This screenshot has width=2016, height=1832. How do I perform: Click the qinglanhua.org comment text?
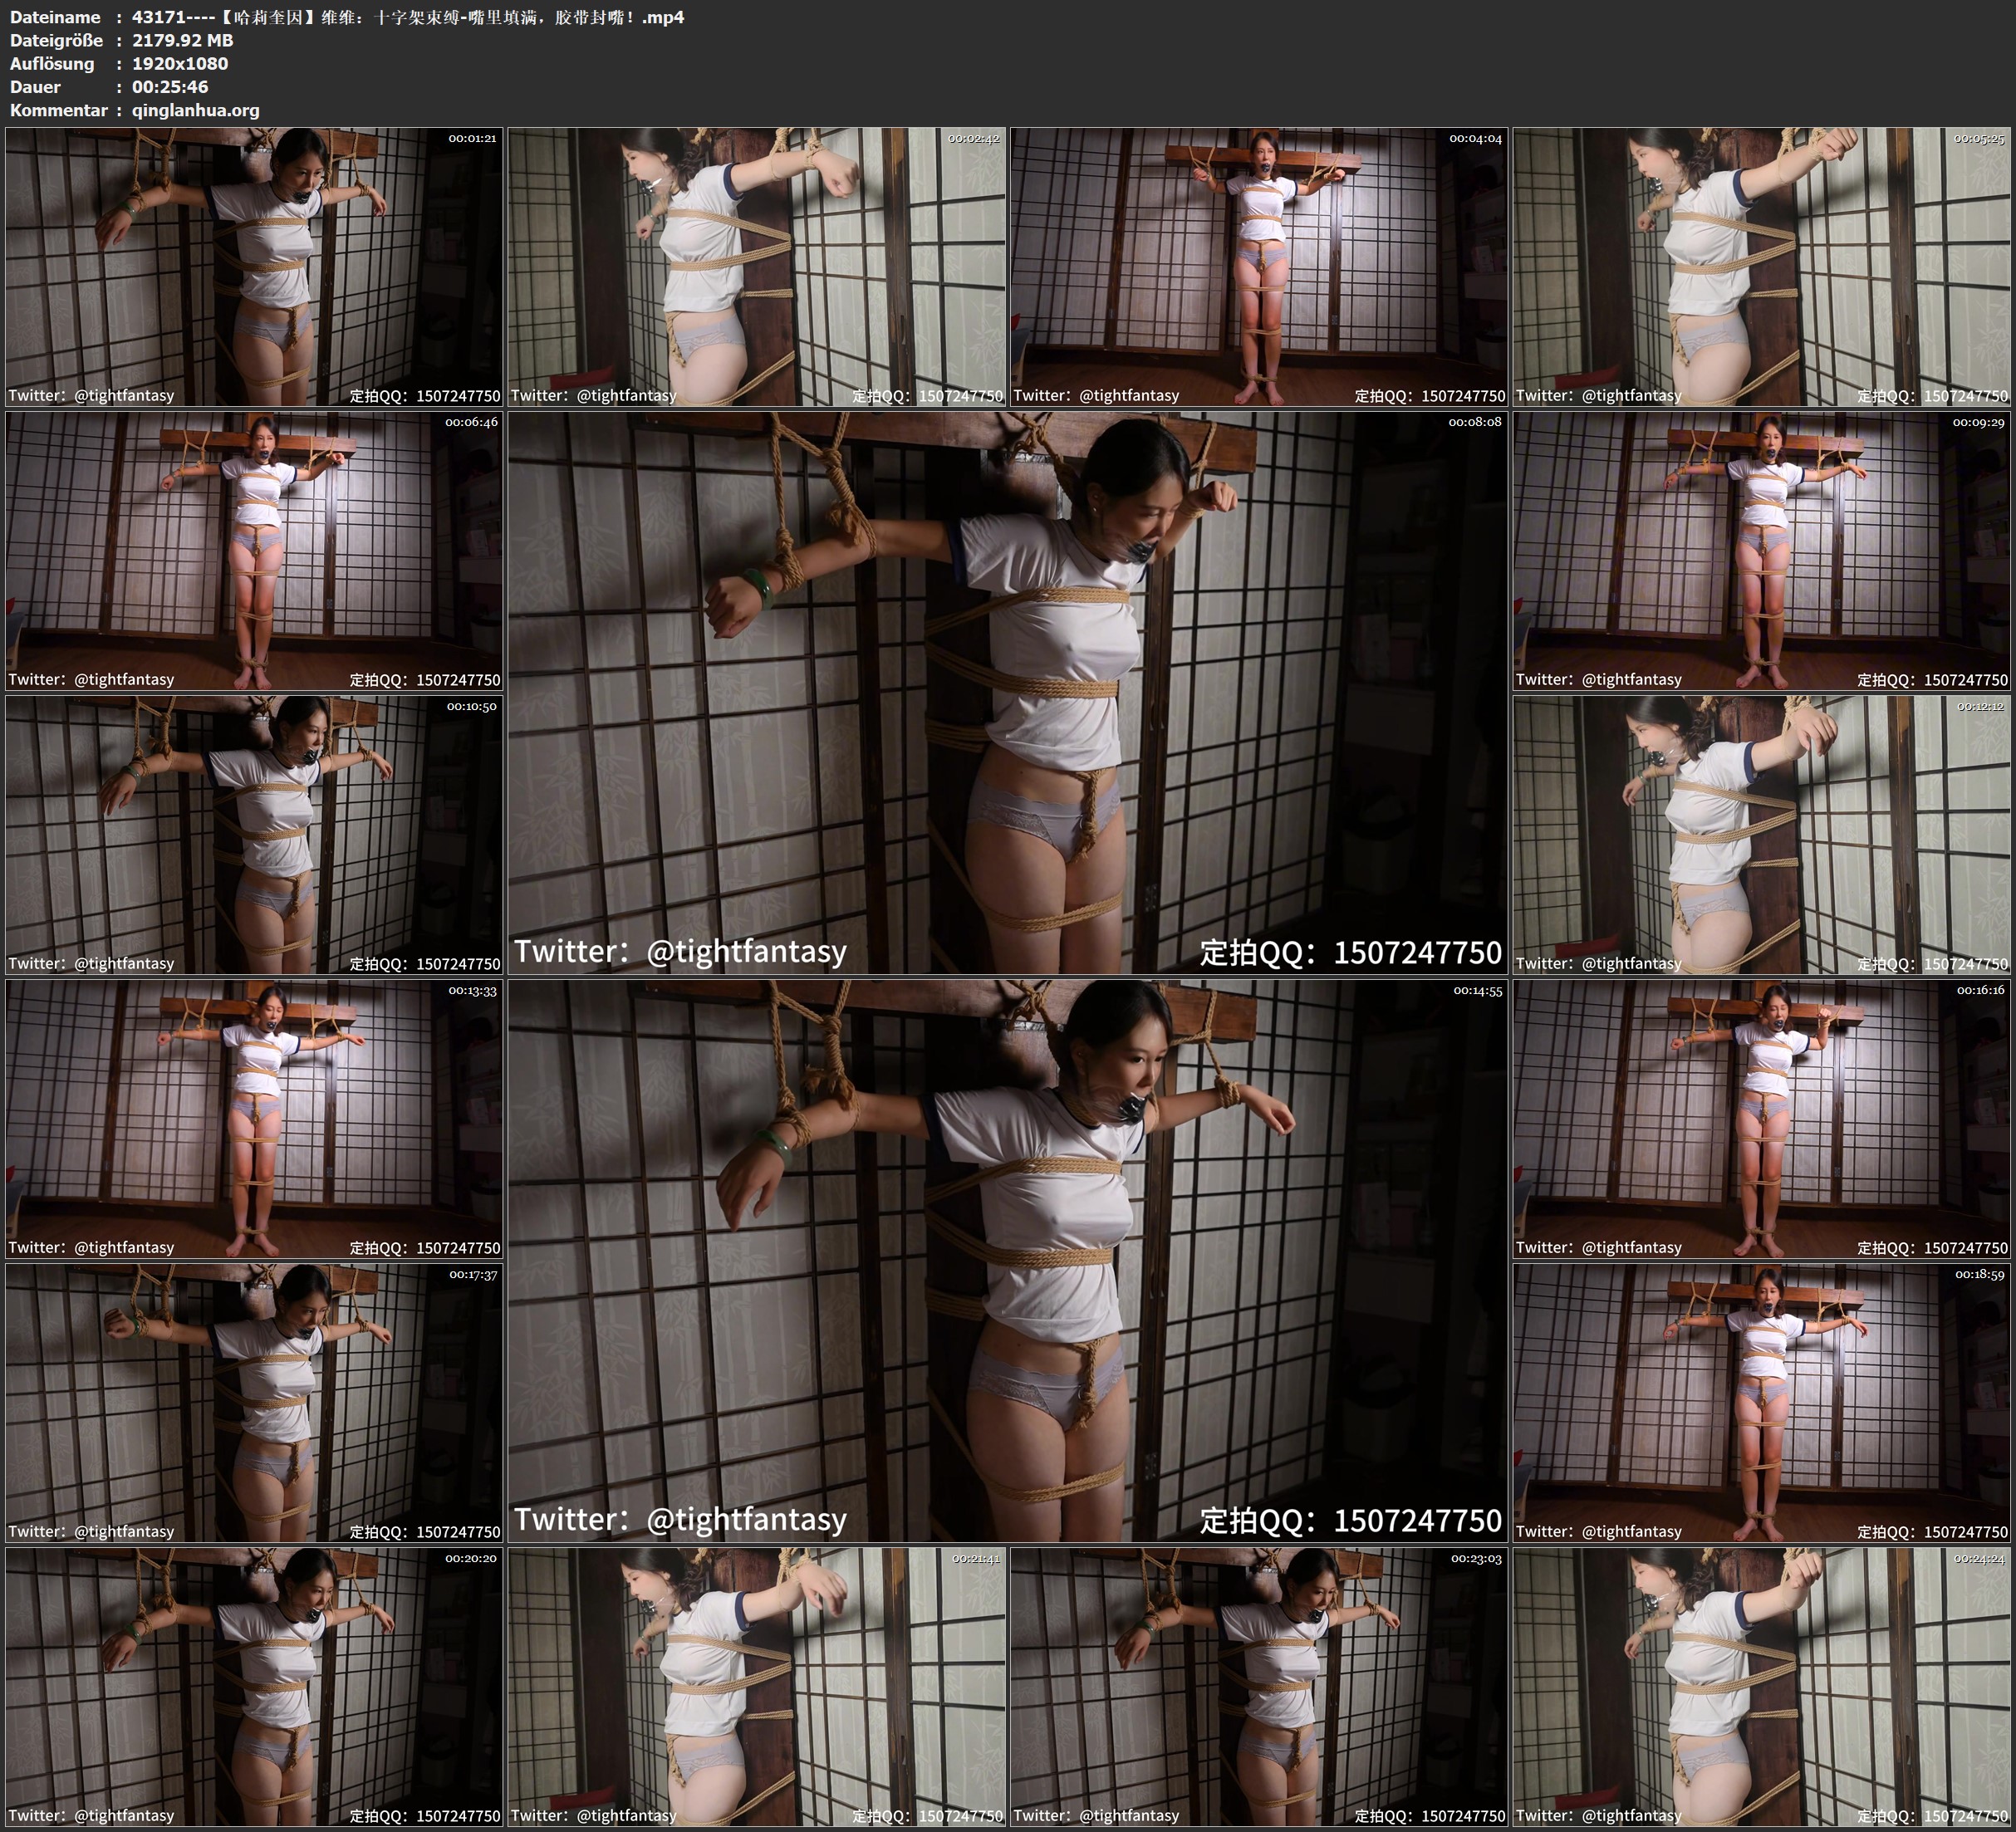click(x=196, y=110)
